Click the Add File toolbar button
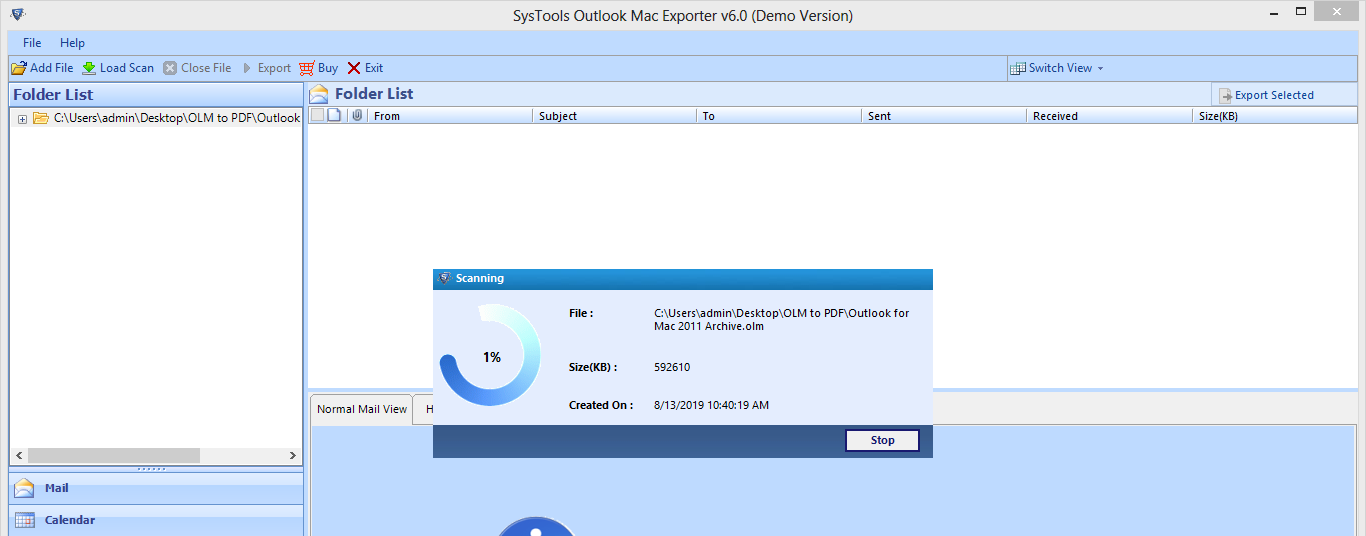The height and width of the screenshot is (536, 1366). pos(42,68)
